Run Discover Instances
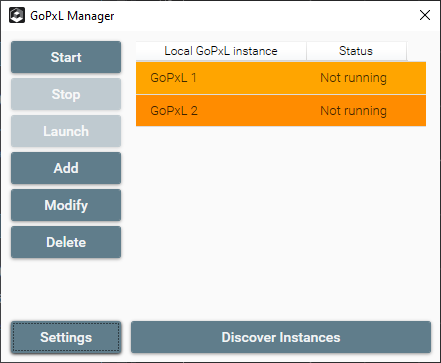This screenshot has width=441, height=363. point(281,337)
